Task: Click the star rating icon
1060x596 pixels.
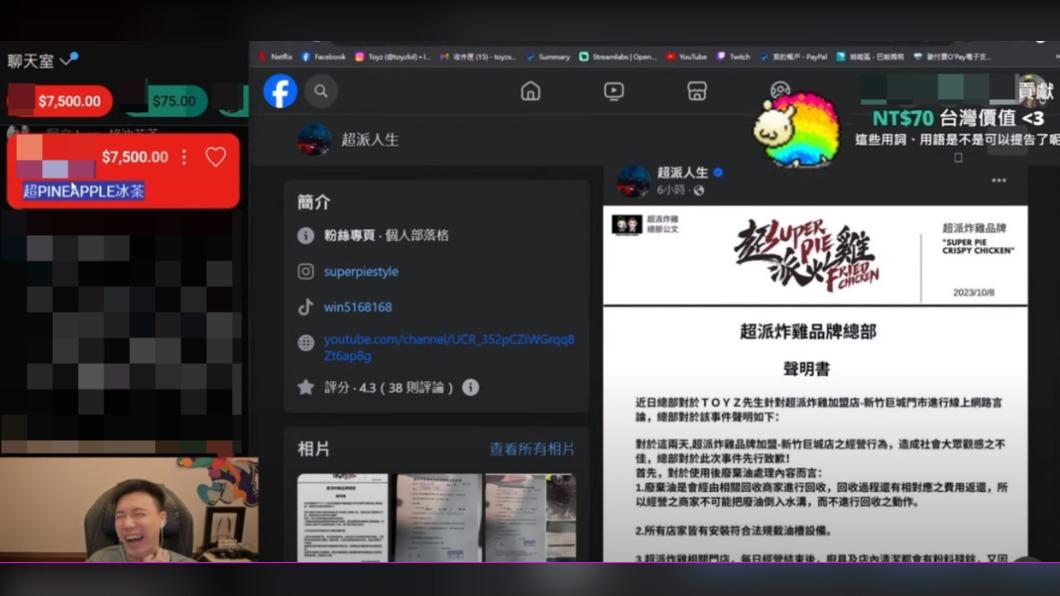Action: 306,387
